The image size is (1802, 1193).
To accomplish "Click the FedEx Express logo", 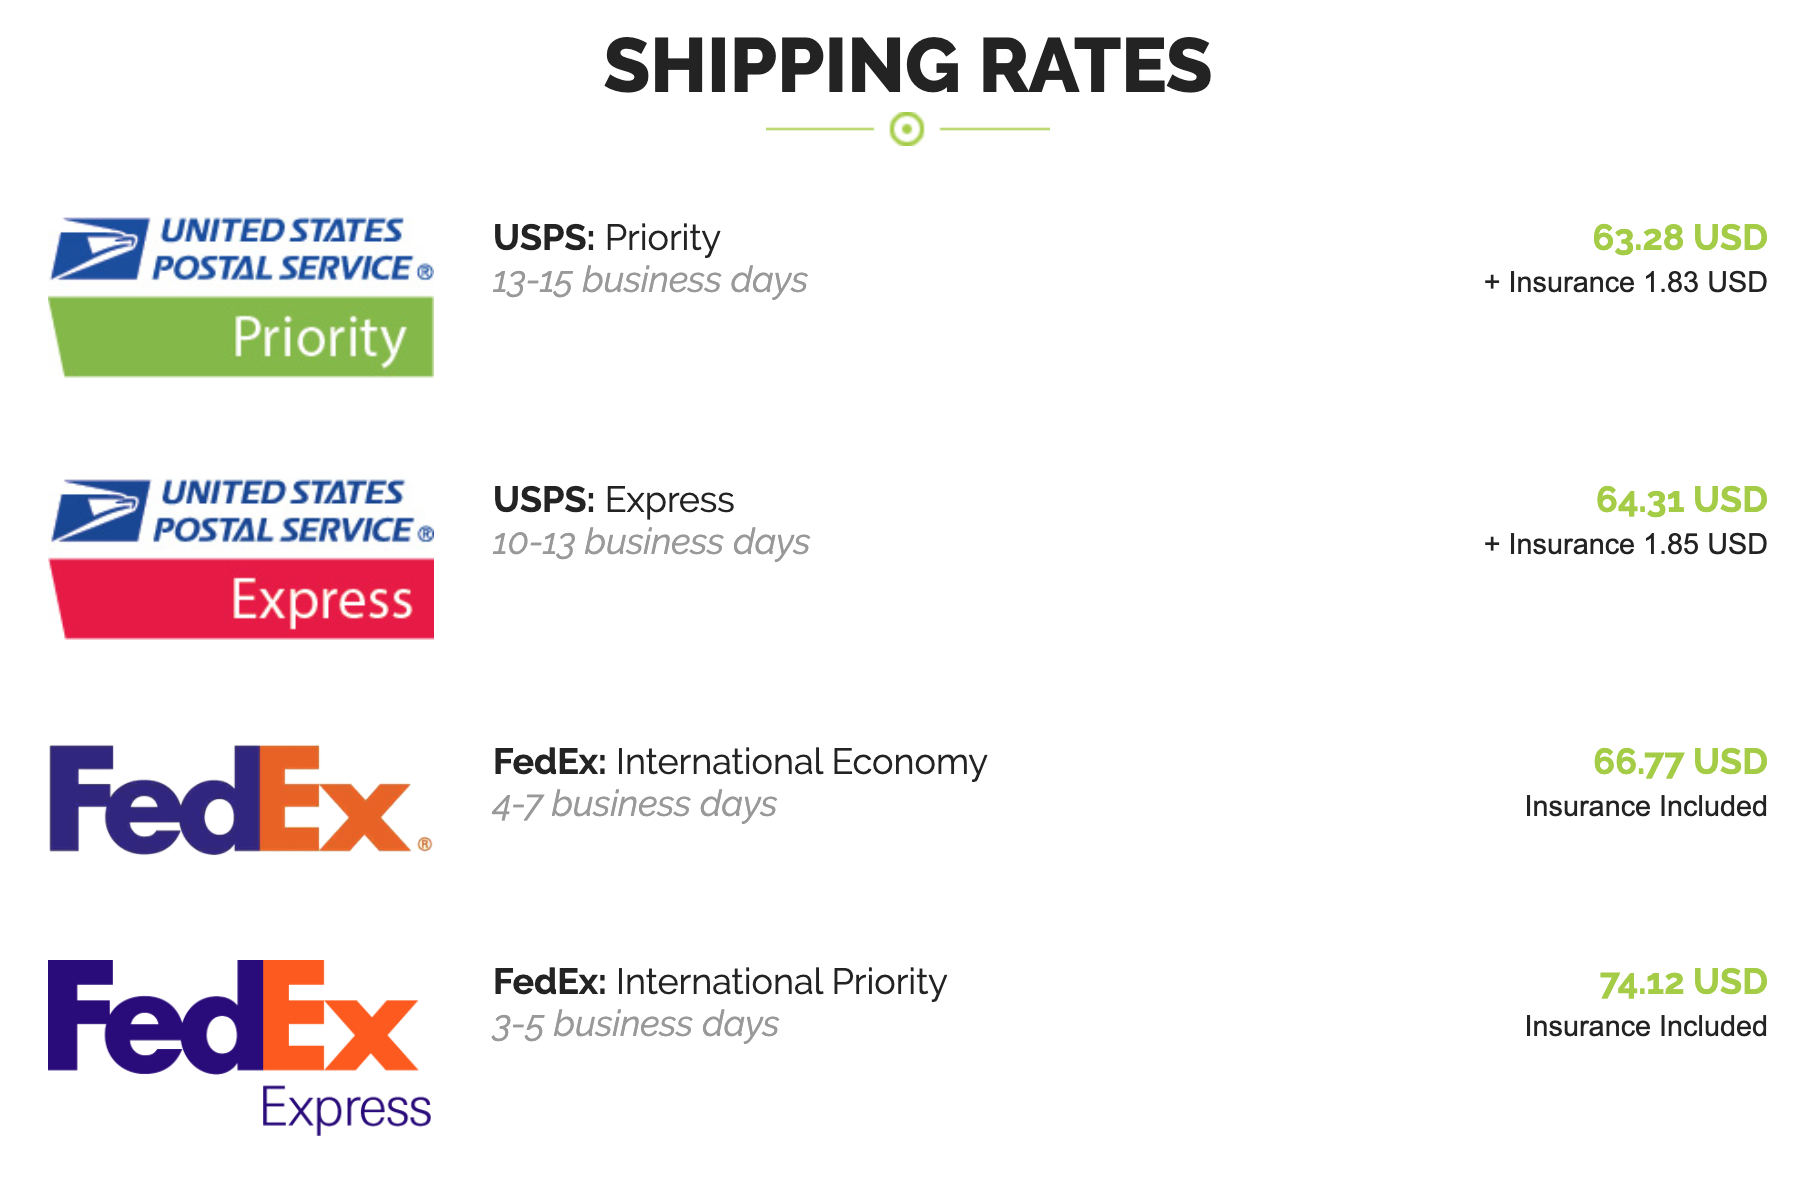I will tap(241, 1046).
